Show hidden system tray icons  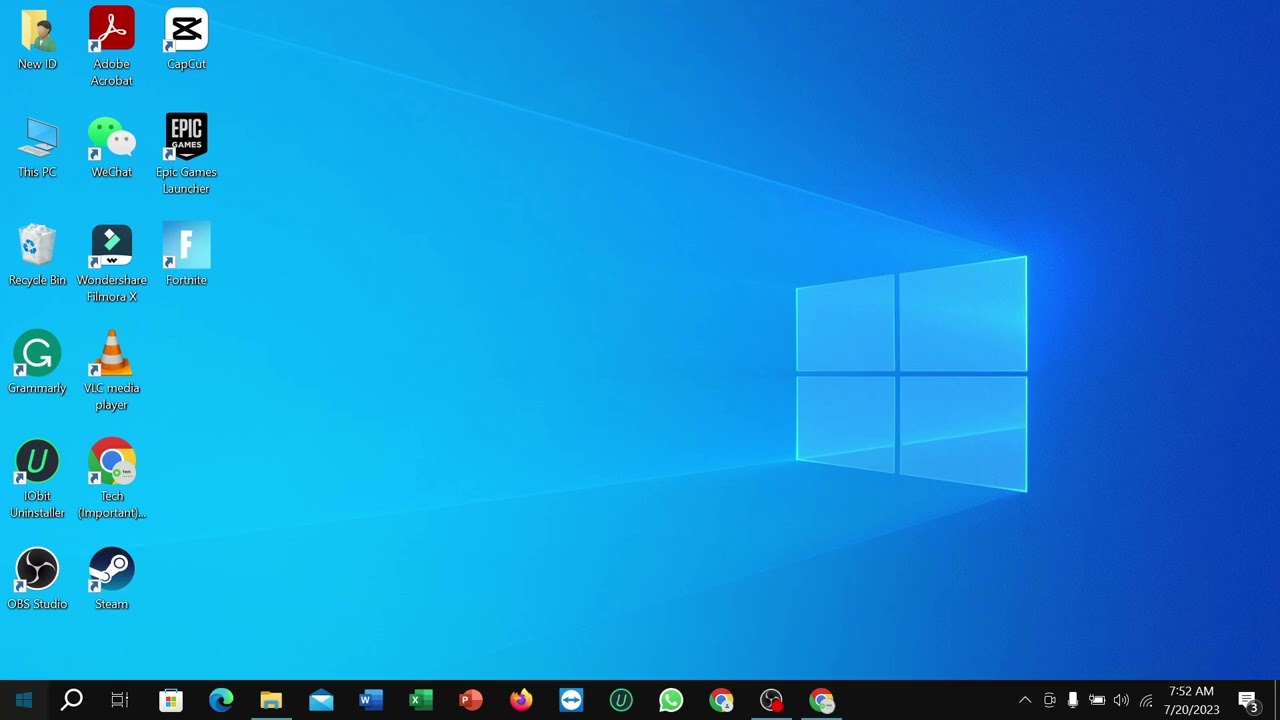pos(1024,700)
